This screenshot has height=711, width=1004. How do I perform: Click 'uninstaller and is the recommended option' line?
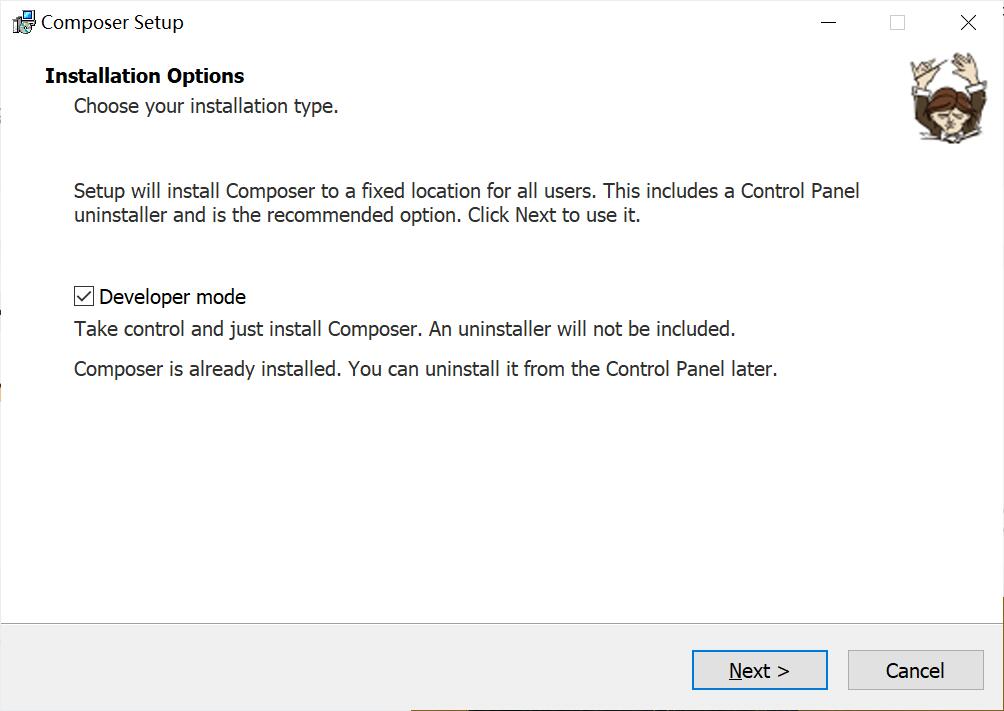click(267, 215)
